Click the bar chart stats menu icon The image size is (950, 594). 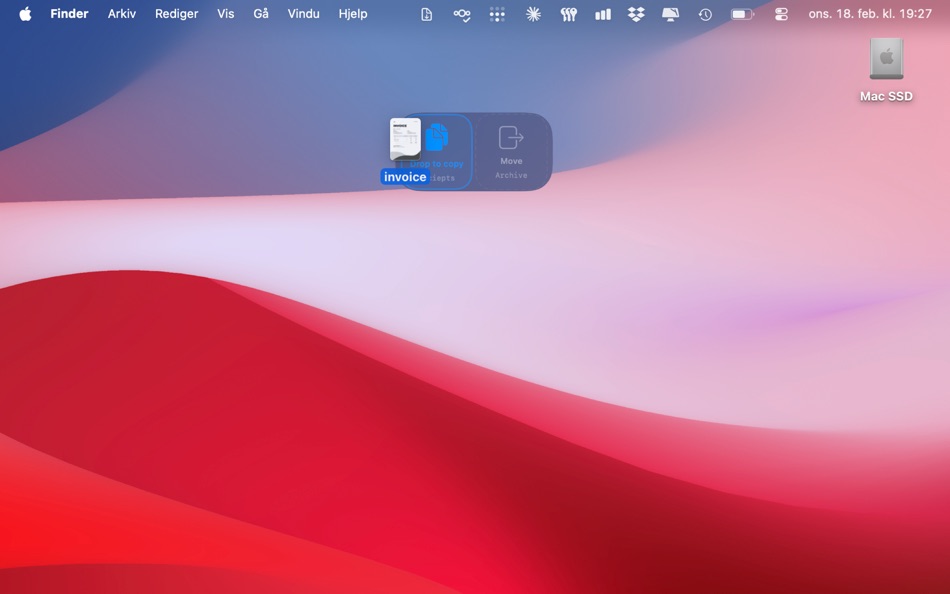[x=602, y=14]
